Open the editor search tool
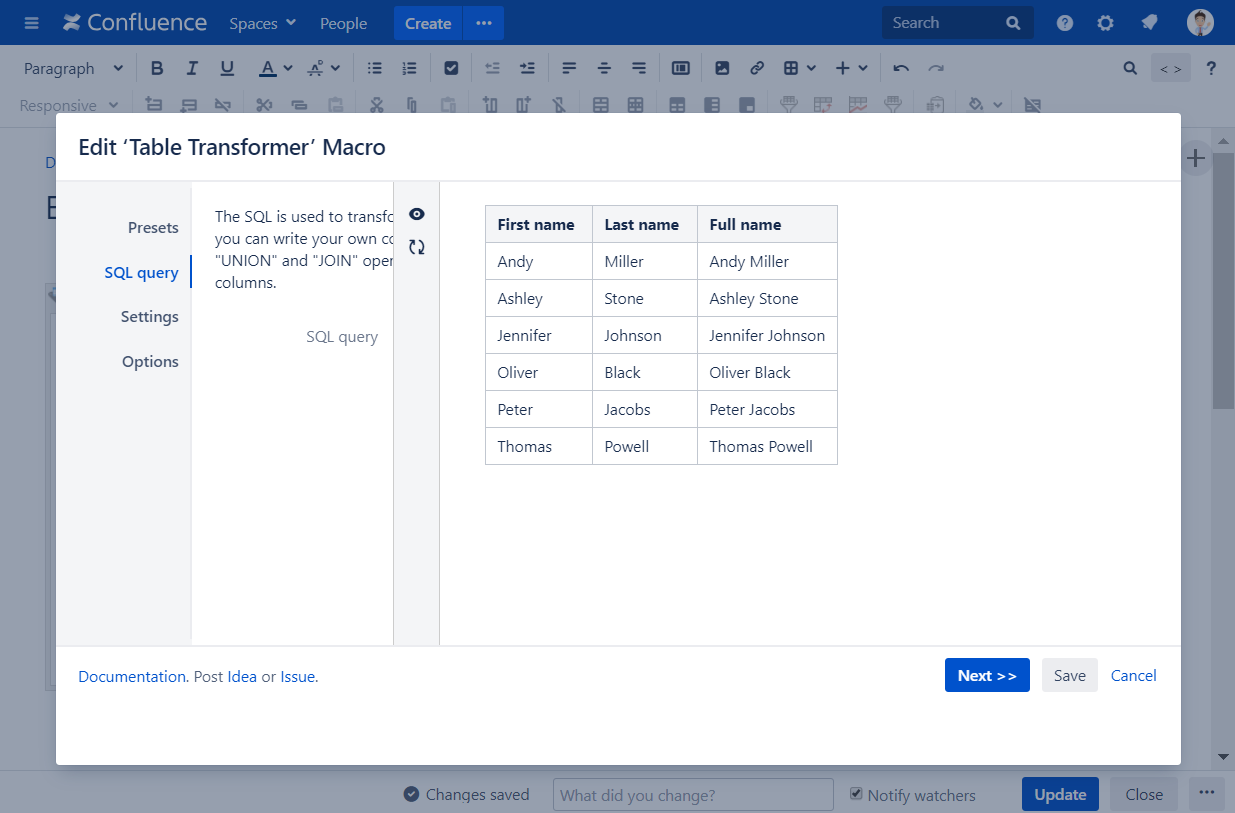This screenshot has height=813, width=1235. [1130, 68]
